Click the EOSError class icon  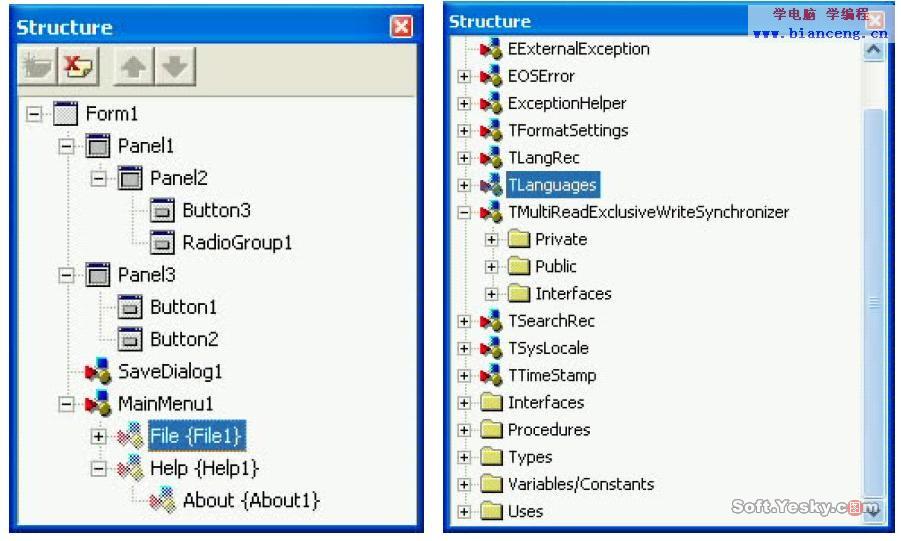pos(491,76)
